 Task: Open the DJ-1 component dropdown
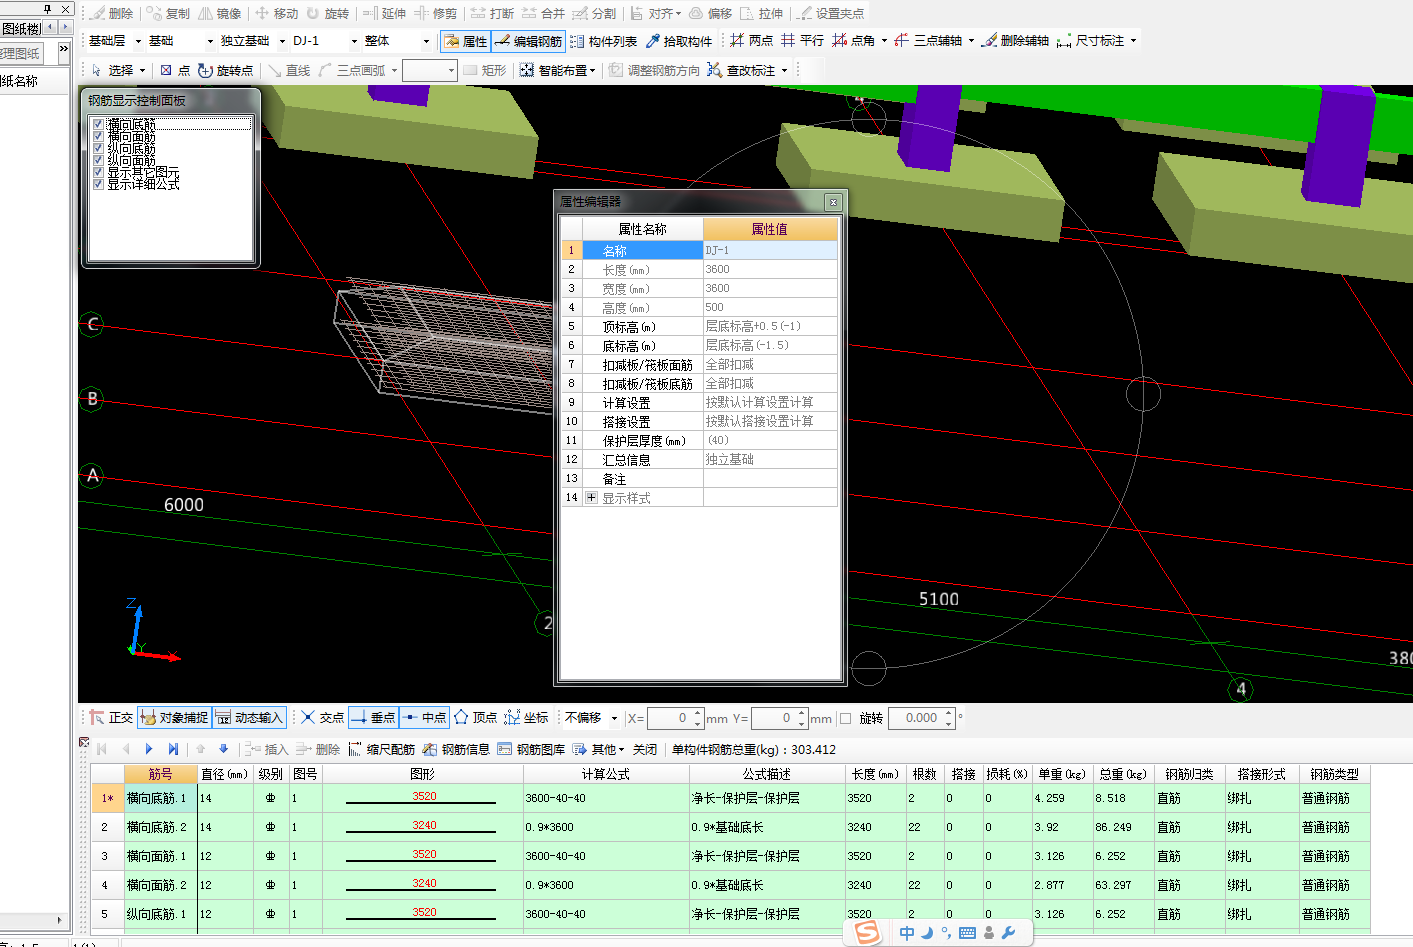click(354, 41)
